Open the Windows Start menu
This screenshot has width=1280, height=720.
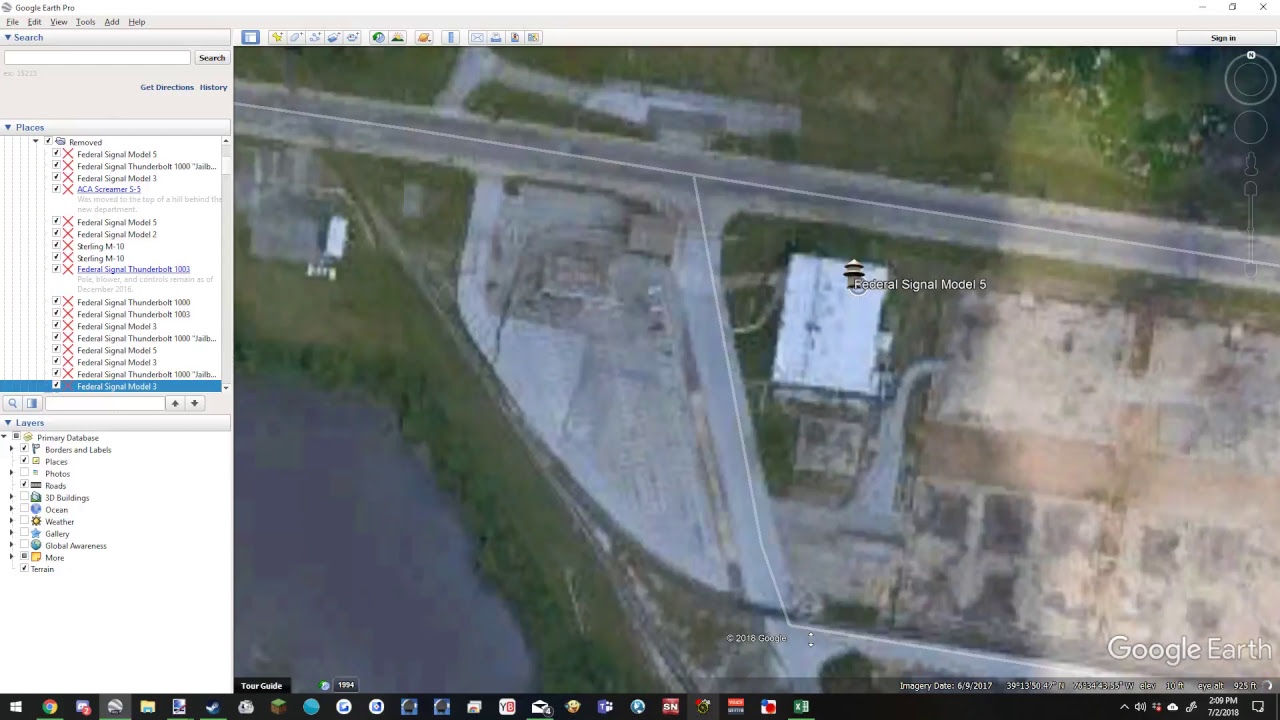pyautogui.click(x=16, y=707)
